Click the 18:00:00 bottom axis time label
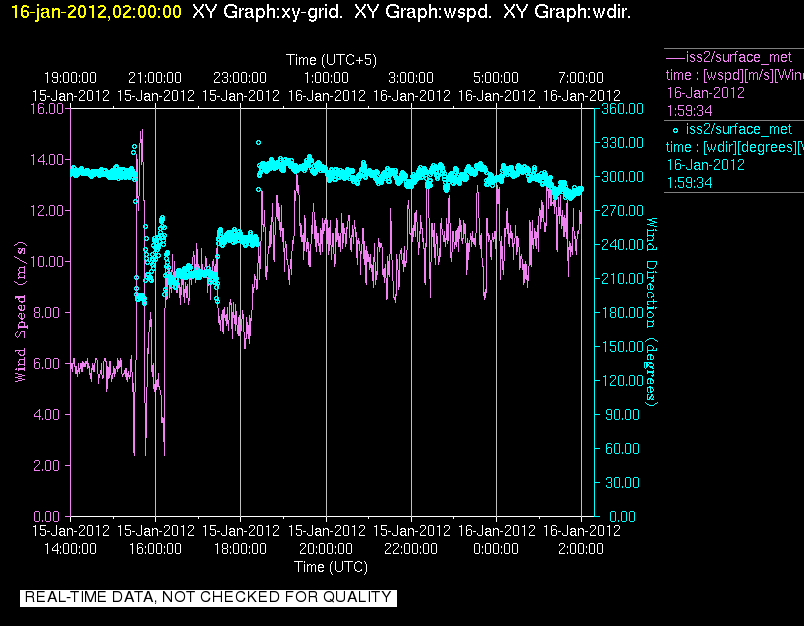 tap(240, 549)
